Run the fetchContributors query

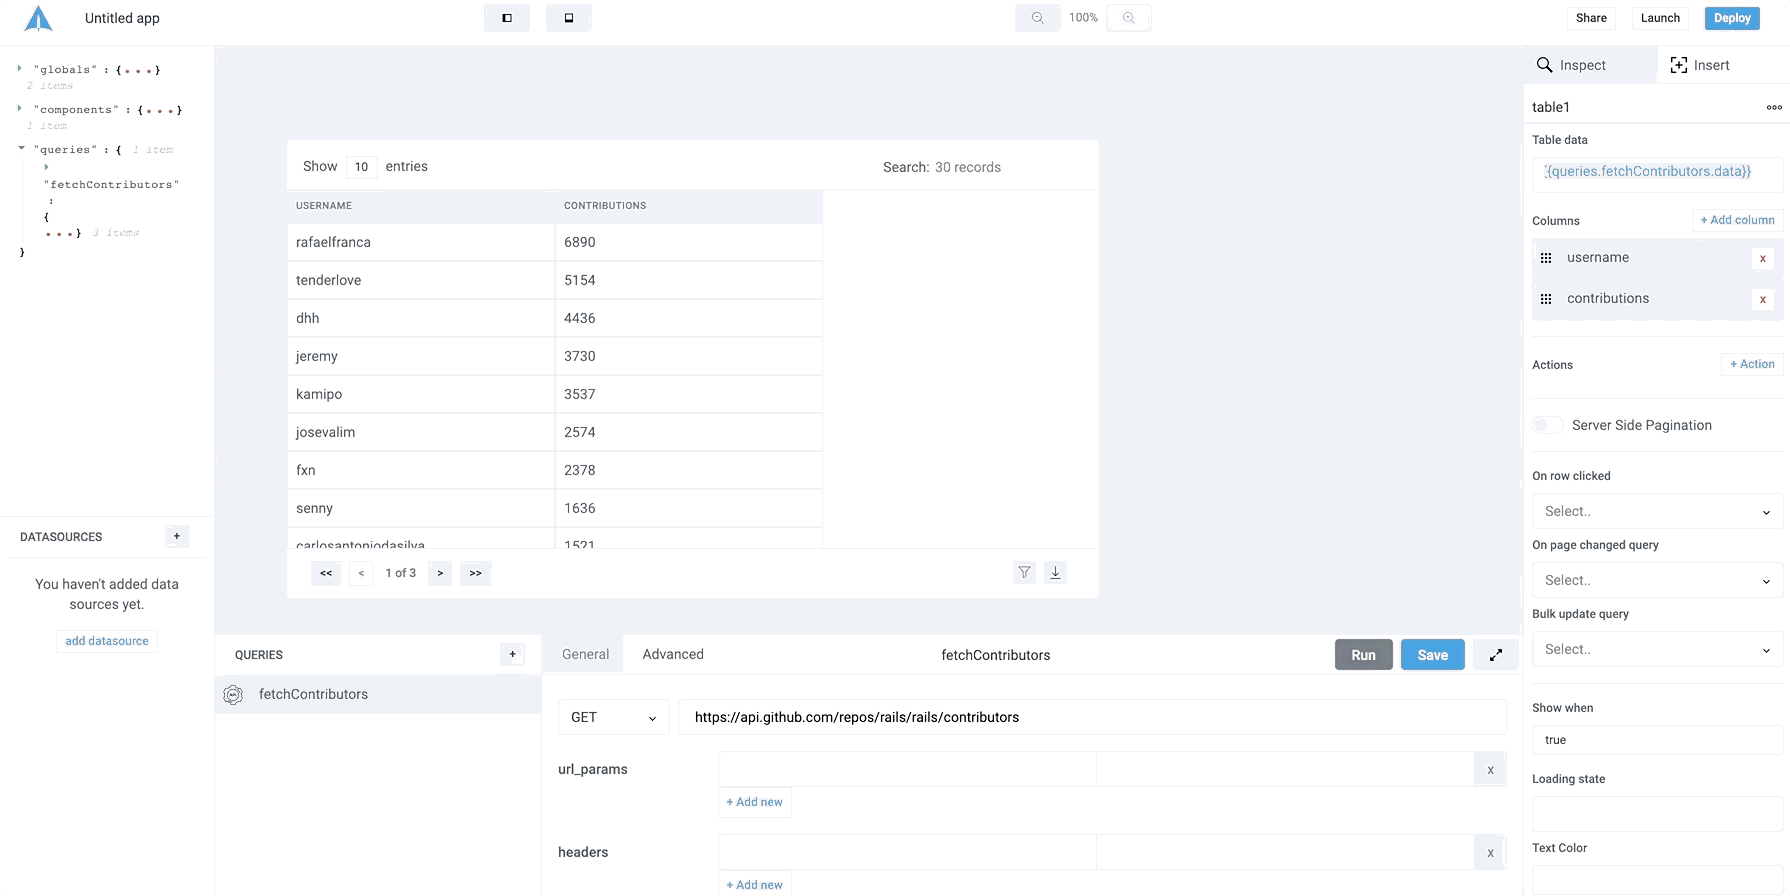click(1363, 655)
